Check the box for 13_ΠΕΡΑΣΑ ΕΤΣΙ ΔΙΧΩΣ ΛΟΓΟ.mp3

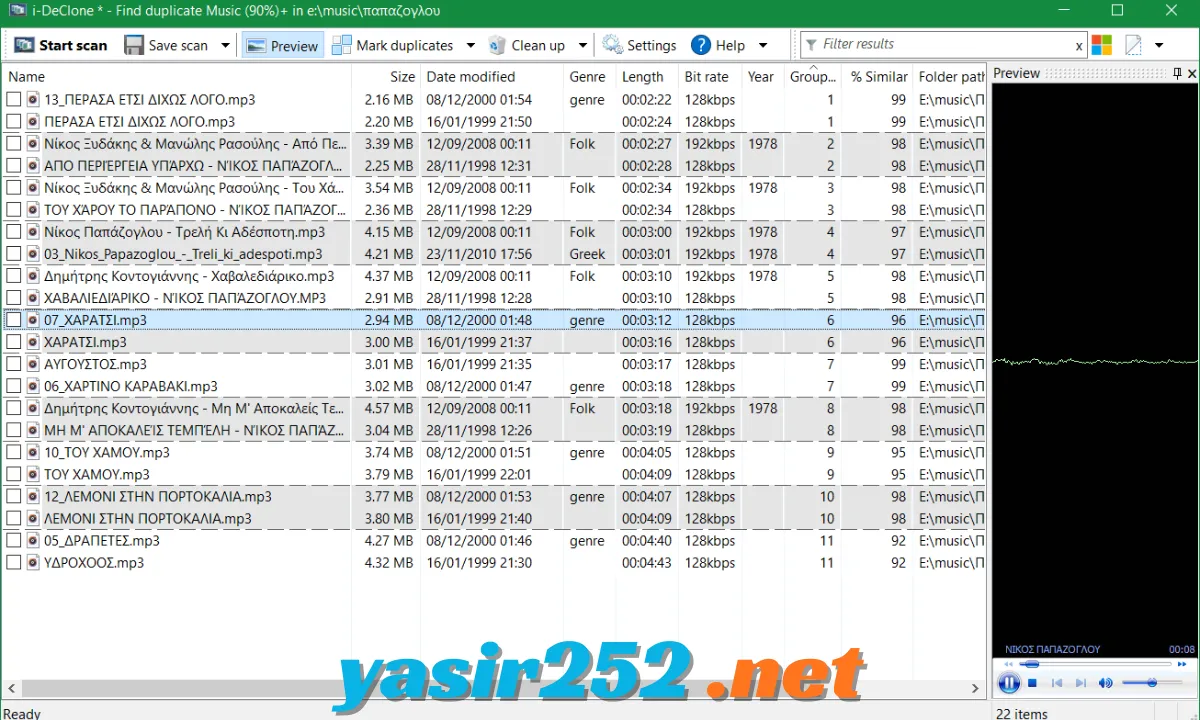pos(14,99)
